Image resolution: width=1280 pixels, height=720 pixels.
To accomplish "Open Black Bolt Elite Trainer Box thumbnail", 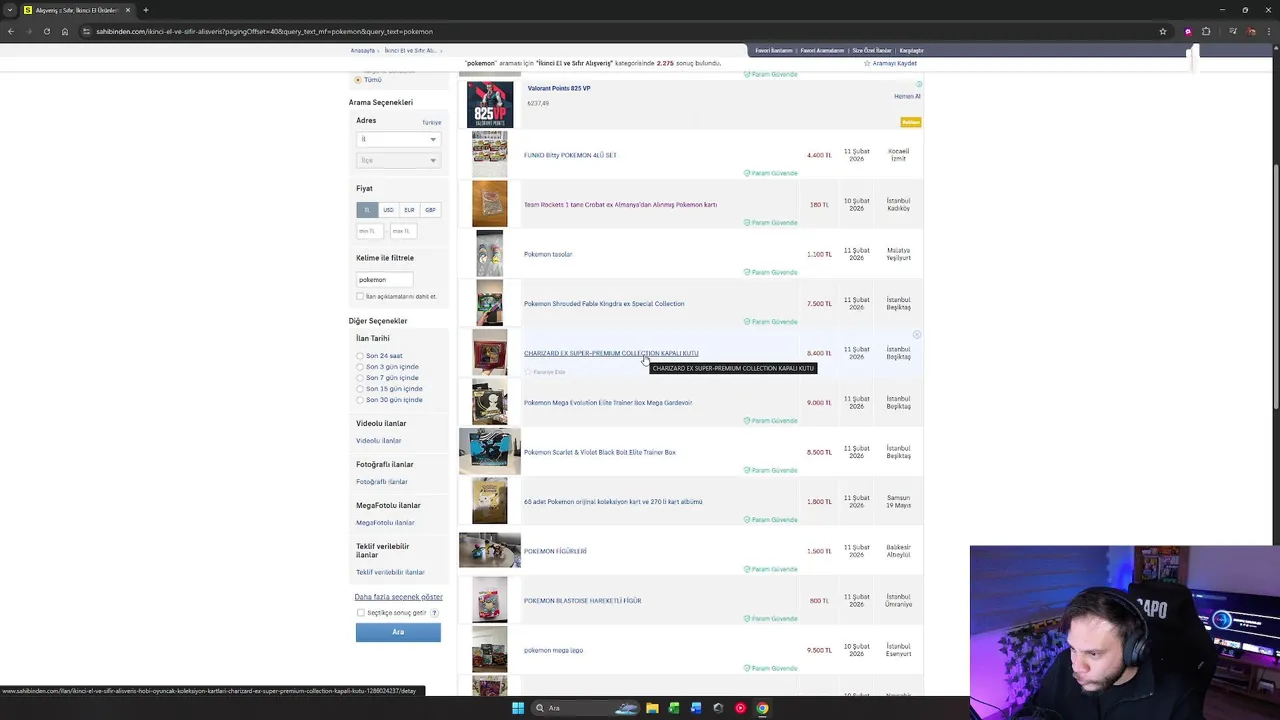I will pos(490,451).
